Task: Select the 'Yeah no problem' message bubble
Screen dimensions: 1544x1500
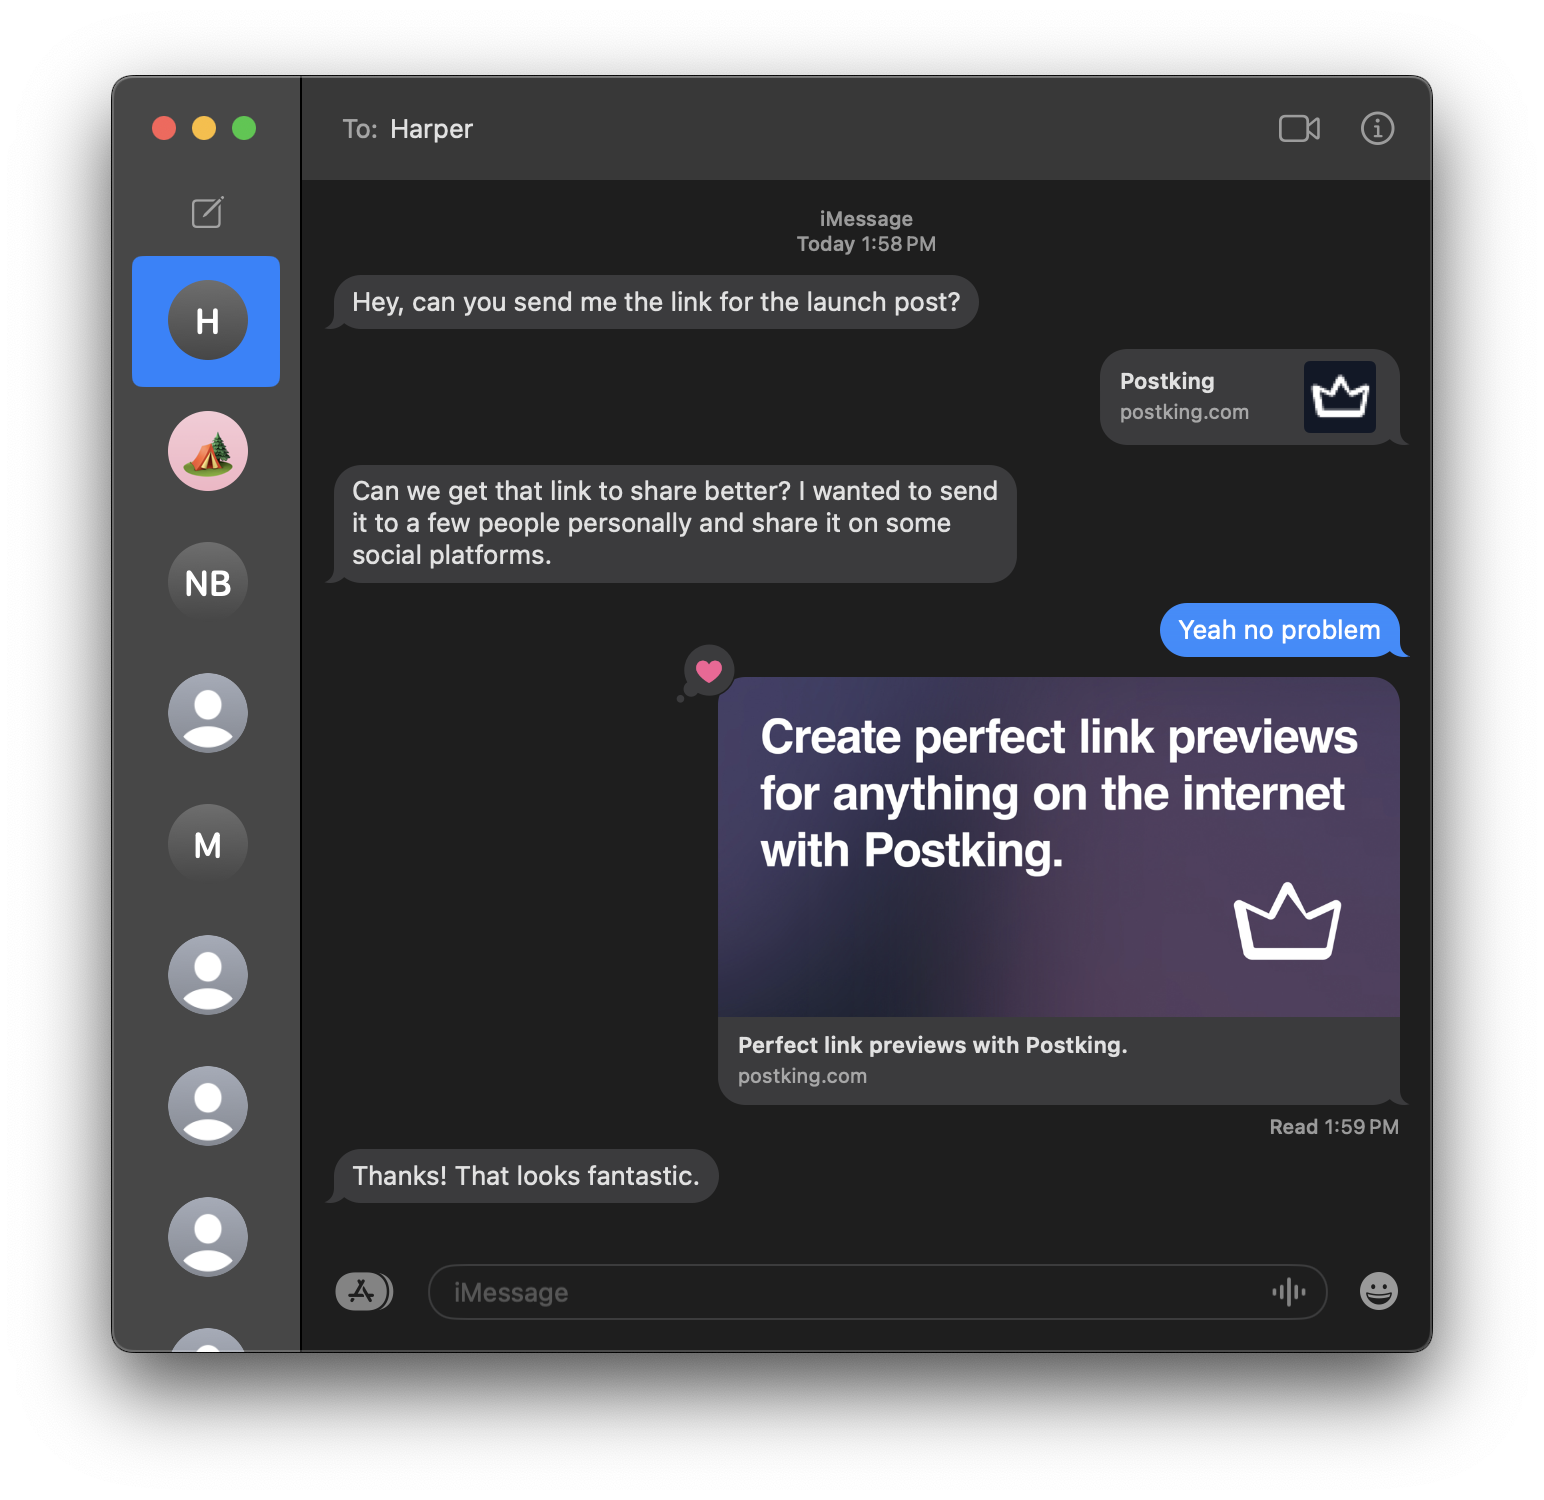Action: click(1281, 630)
